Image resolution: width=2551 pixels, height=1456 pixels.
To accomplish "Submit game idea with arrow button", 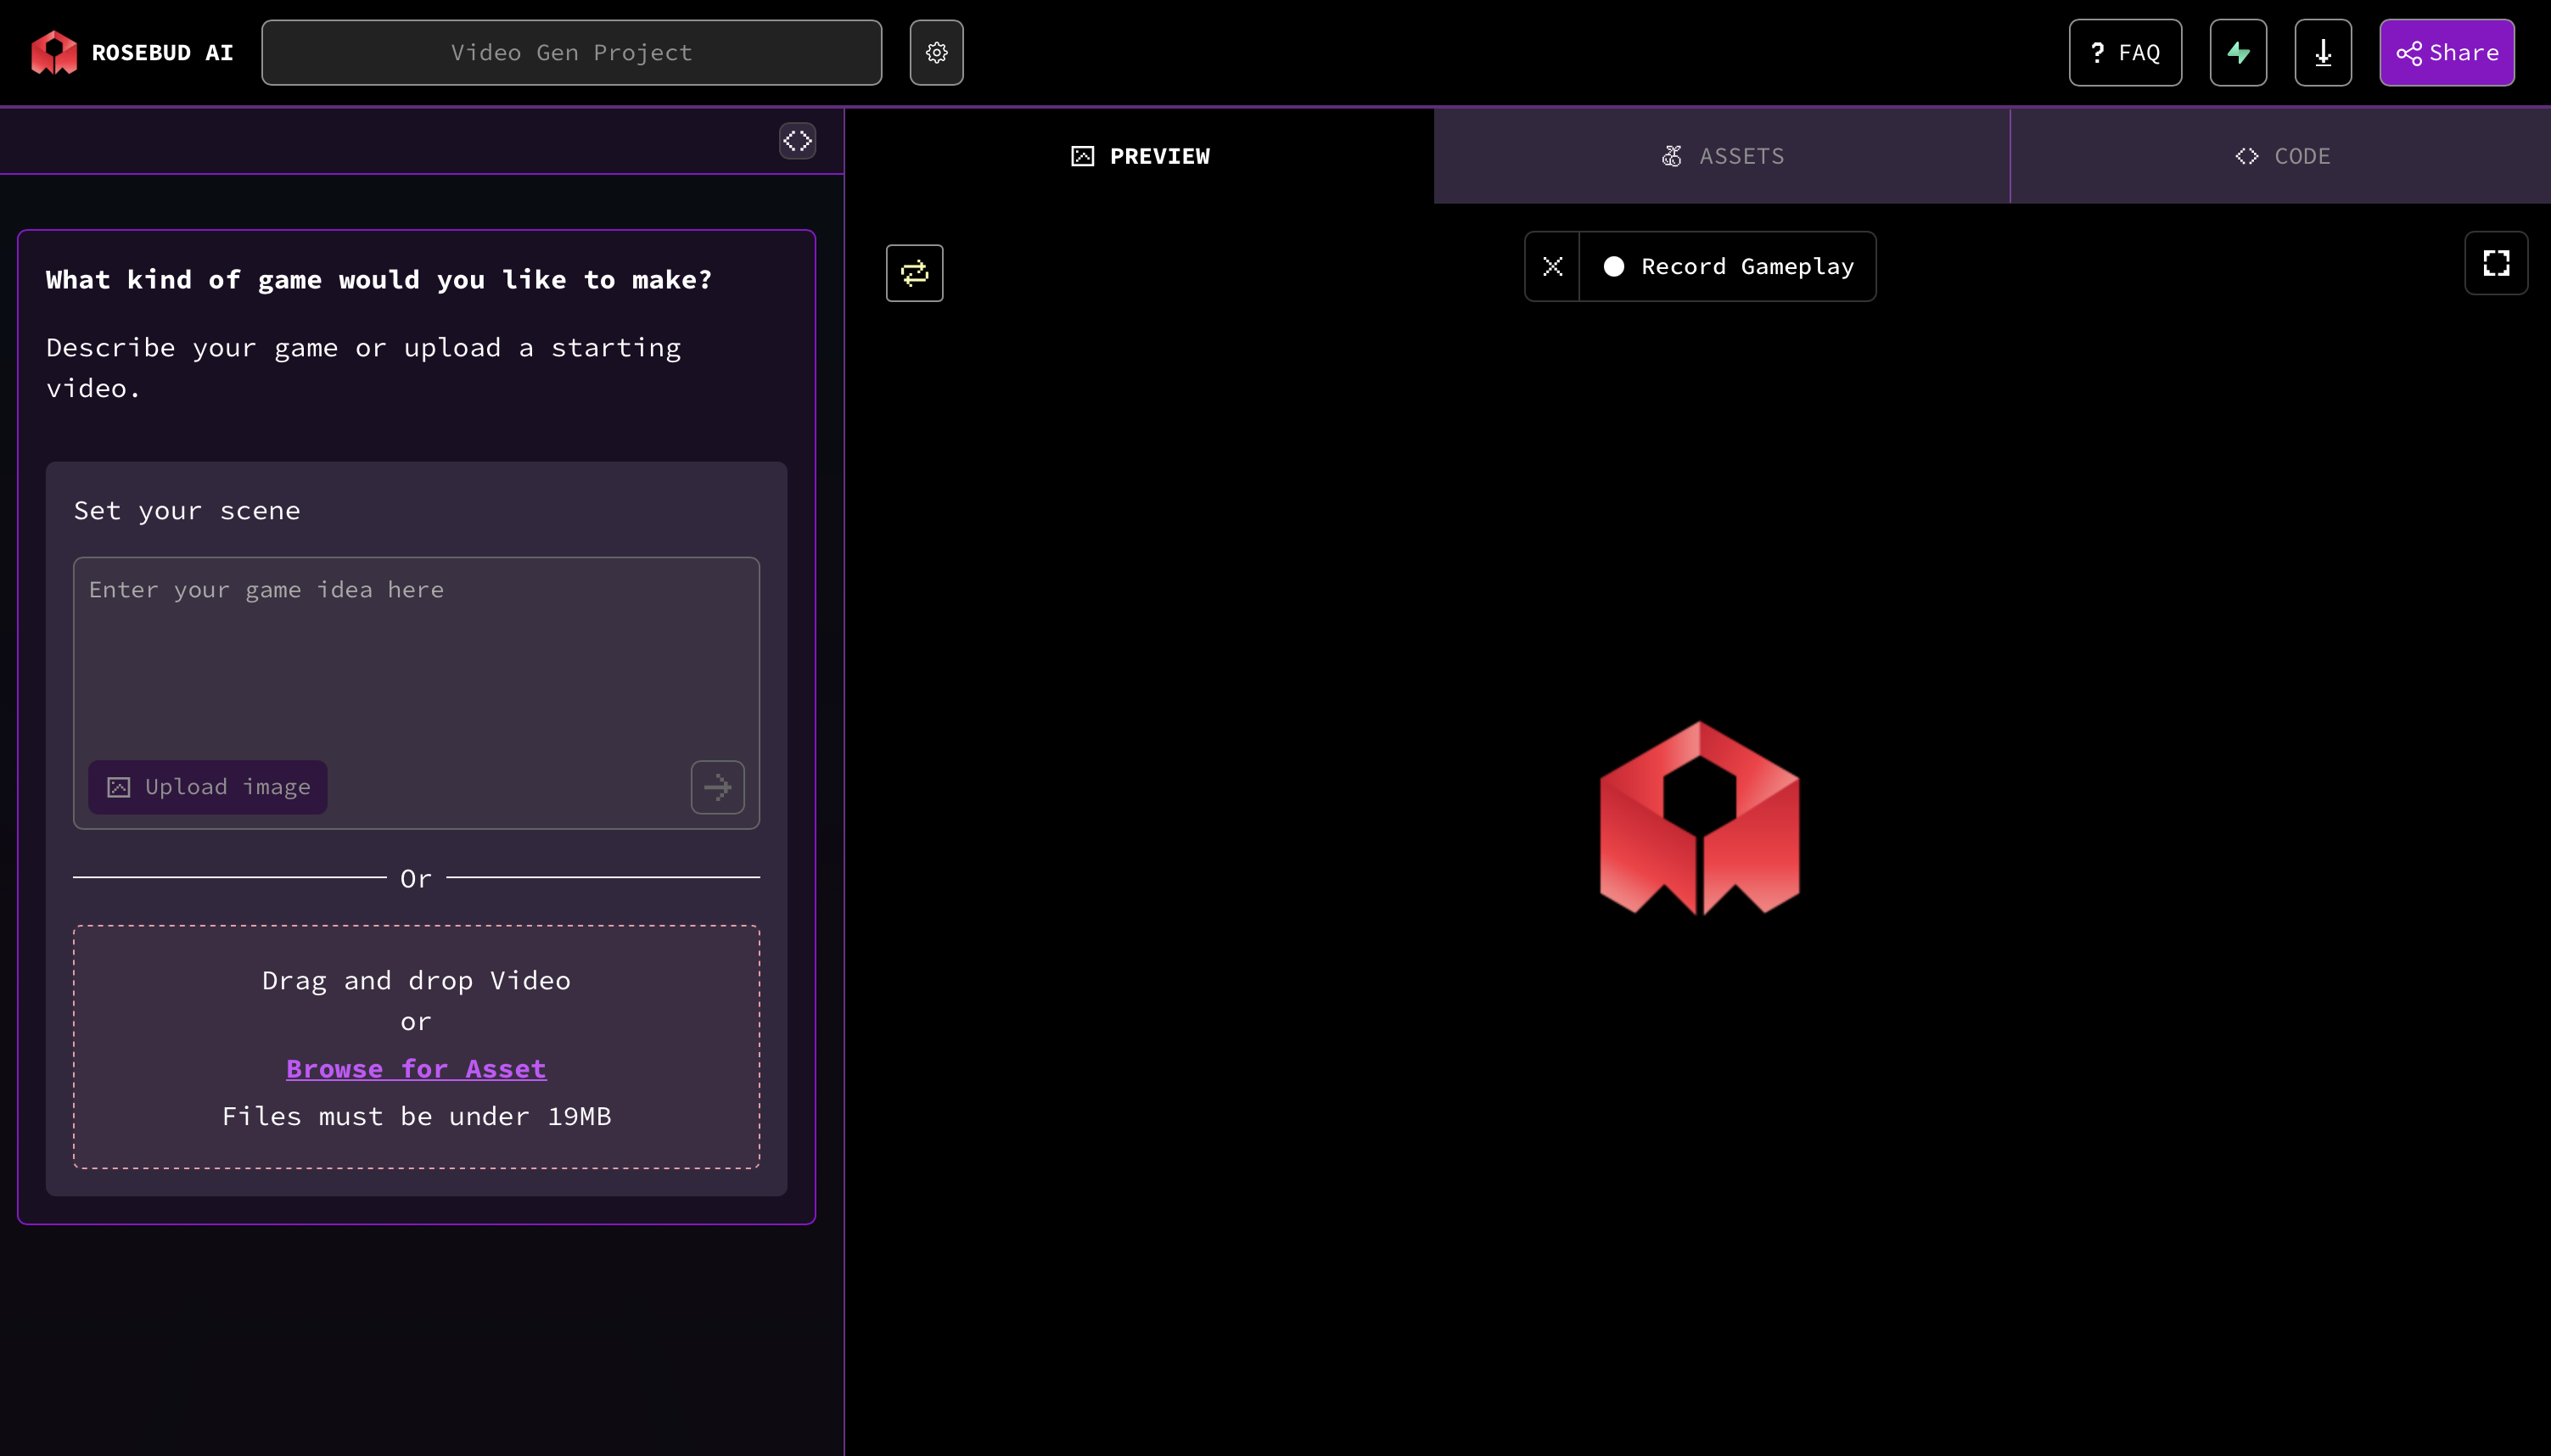I will (x=717, y=787).
